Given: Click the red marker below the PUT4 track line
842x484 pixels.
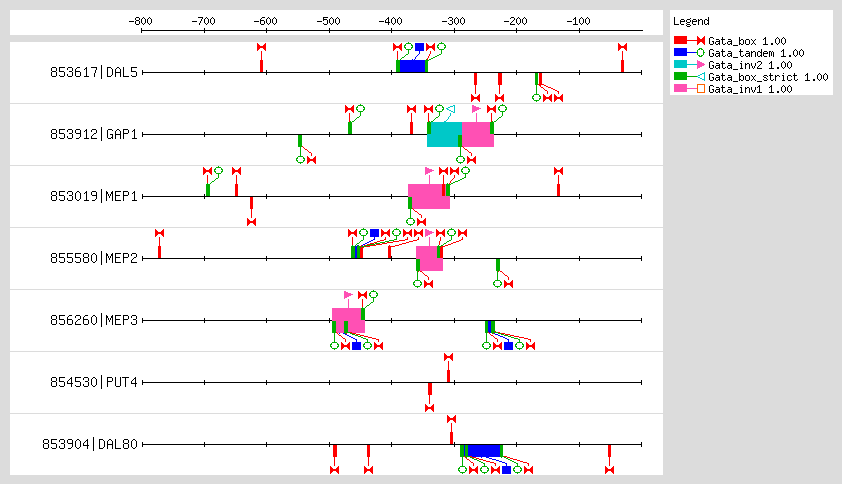Looking at the screenshot, I should tap(430, 395).
